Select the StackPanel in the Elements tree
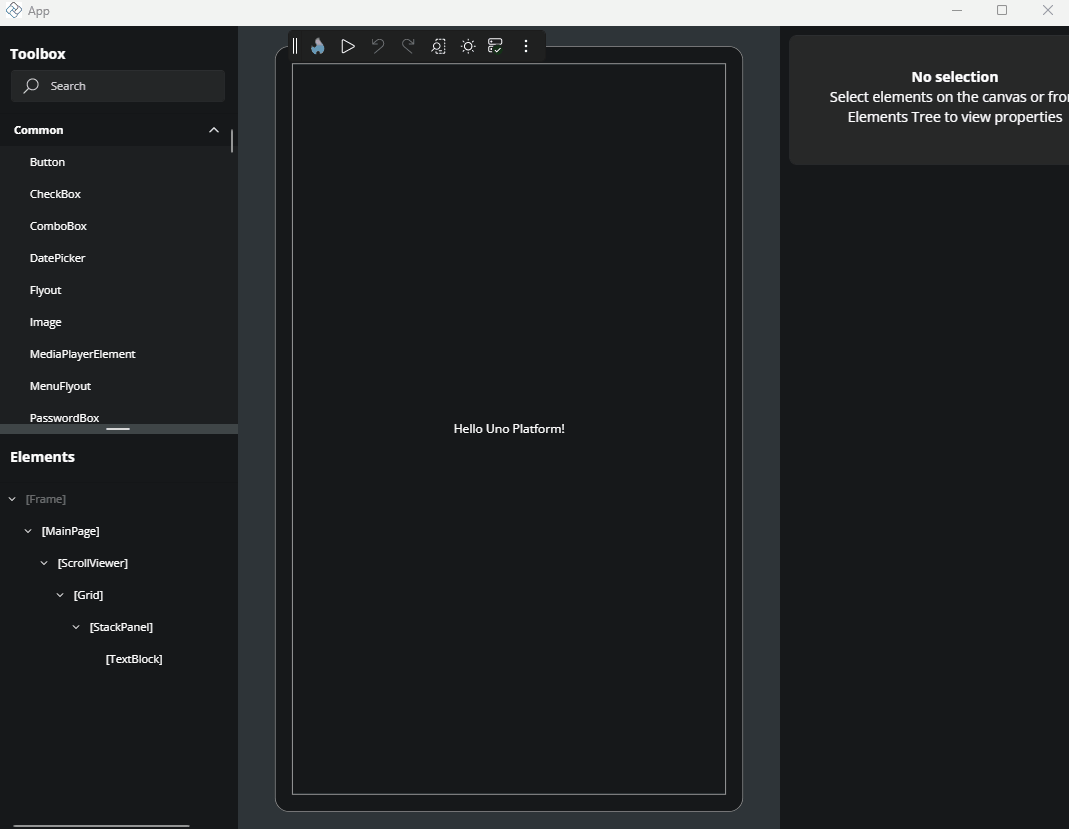Image resolution: width=1069 pixels, height=829 pixels. 120,627
